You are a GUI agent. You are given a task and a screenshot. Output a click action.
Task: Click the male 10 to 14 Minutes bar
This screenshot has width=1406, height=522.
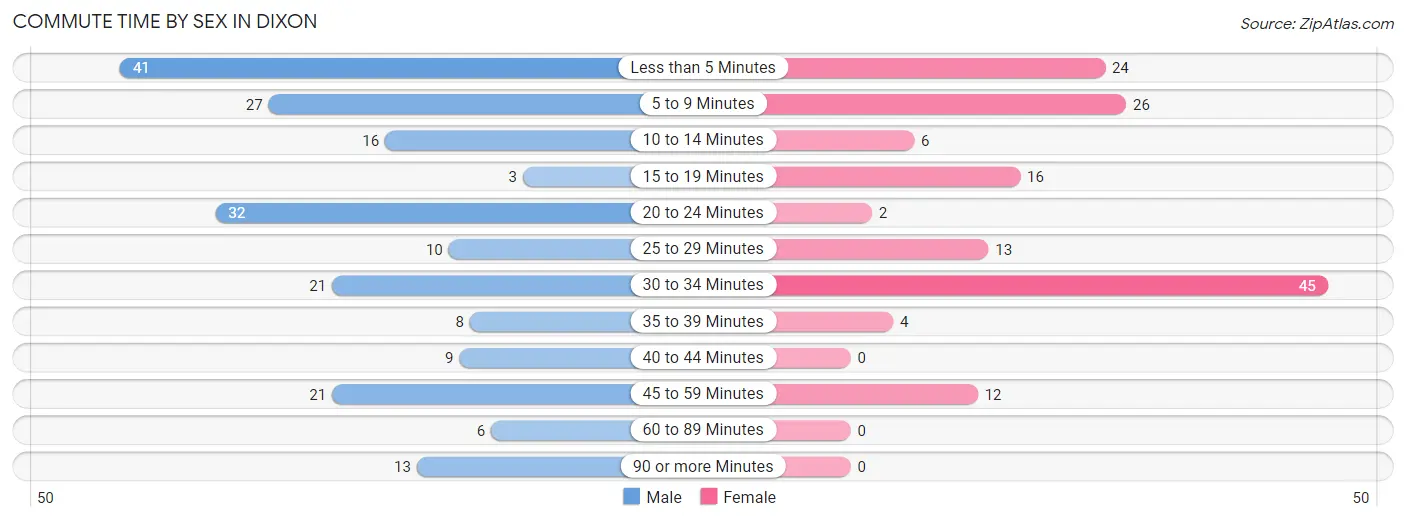tap(508, 140)
